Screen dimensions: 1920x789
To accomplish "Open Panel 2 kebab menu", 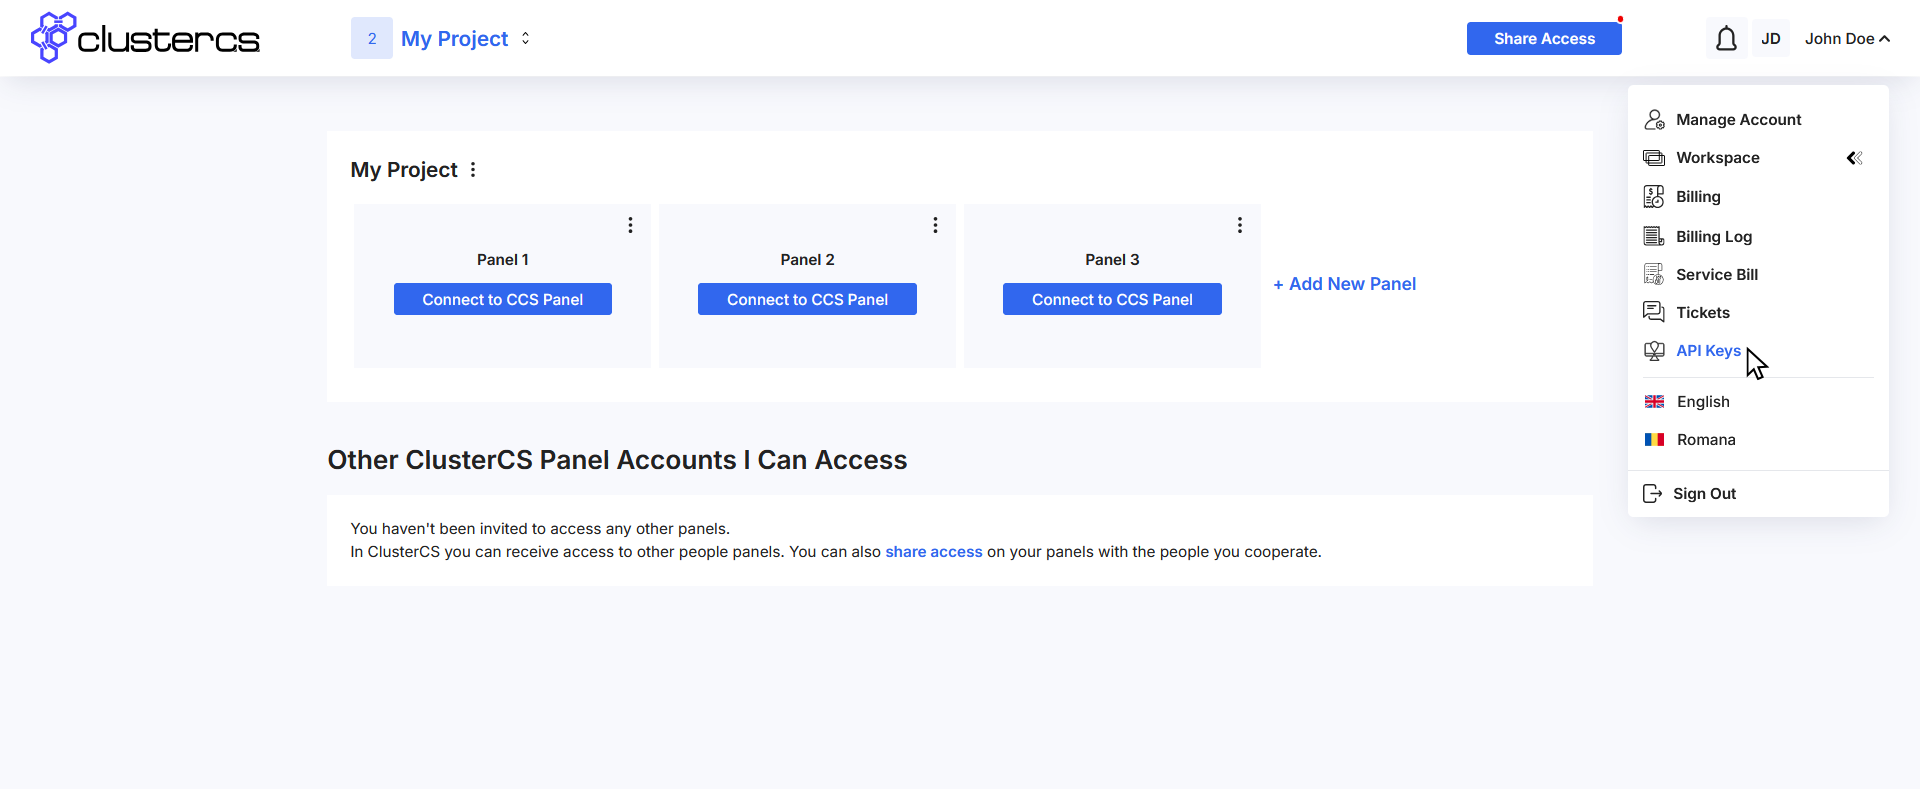I will point(935,225).
